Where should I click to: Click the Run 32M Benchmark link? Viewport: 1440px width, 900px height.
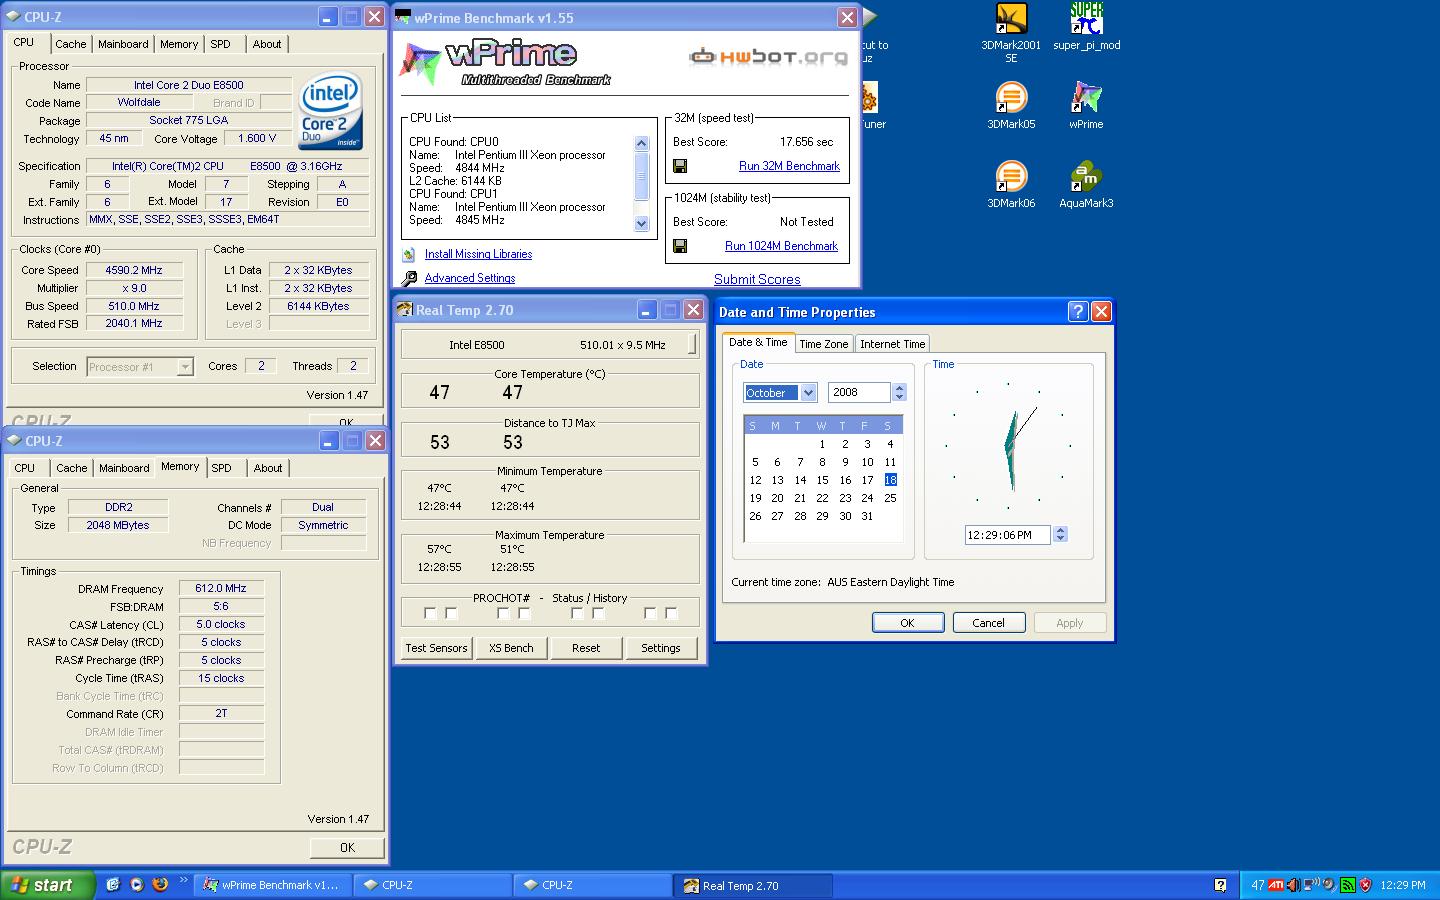pos(789,166)
